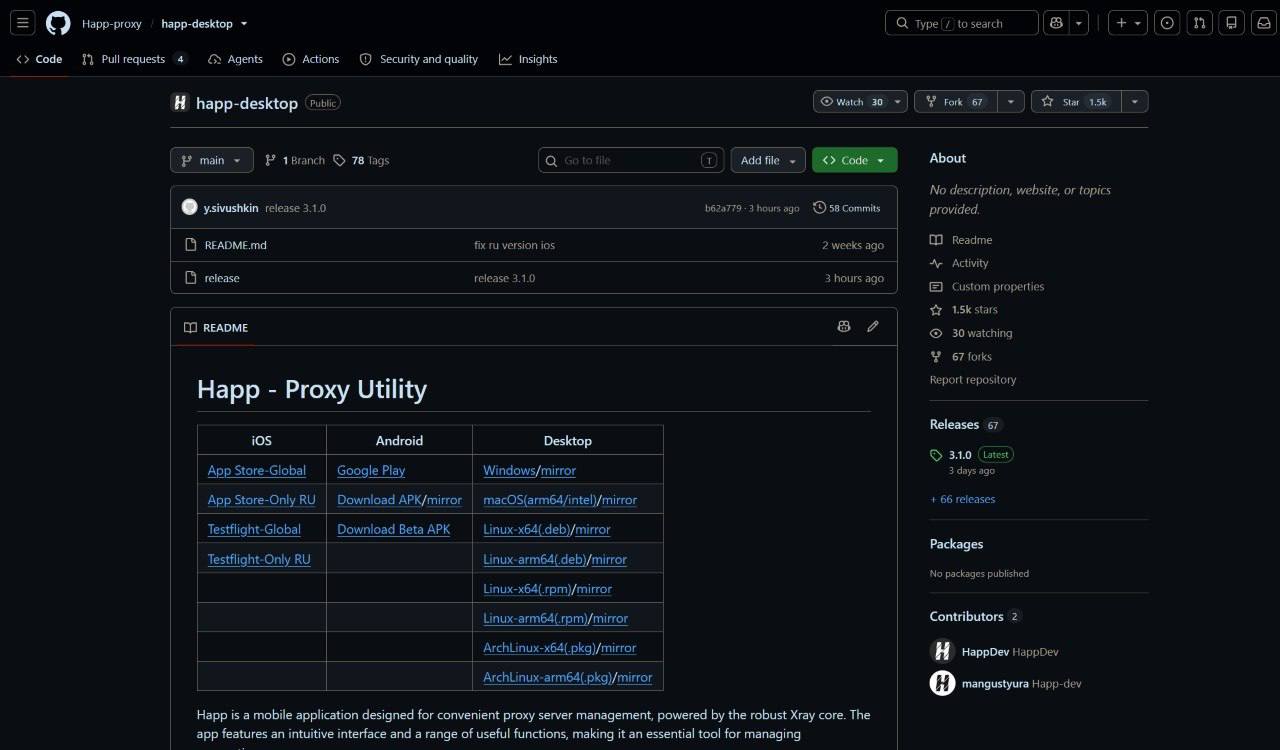
Task: Open Copilot icon in README header
Action: [844, 327]
